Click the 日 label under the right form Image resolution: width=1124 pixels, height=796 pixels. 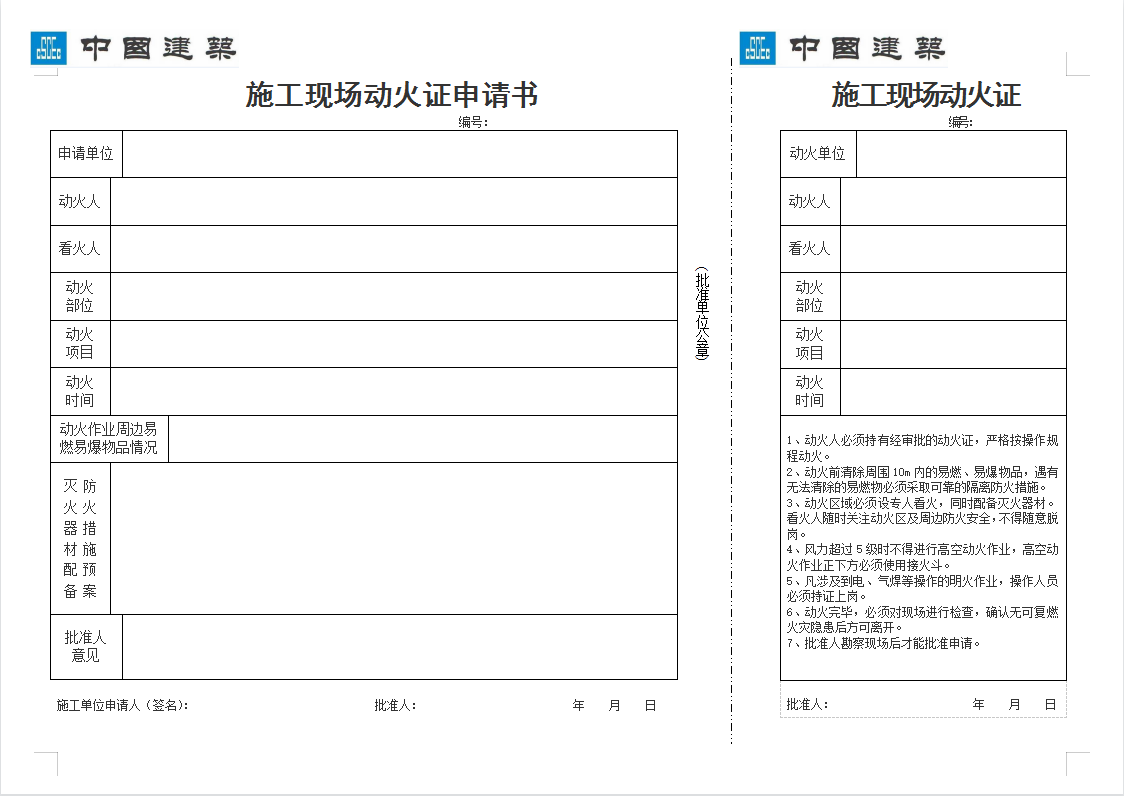[x=1050, y=704]
